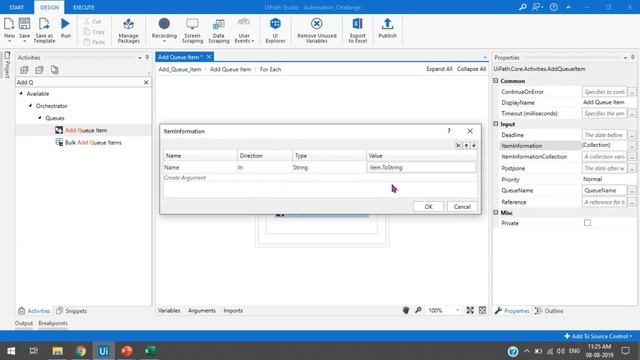Start the Recording tool
Image resolution: width=640 pixels, height=360 pixels.
click(164, 29)
